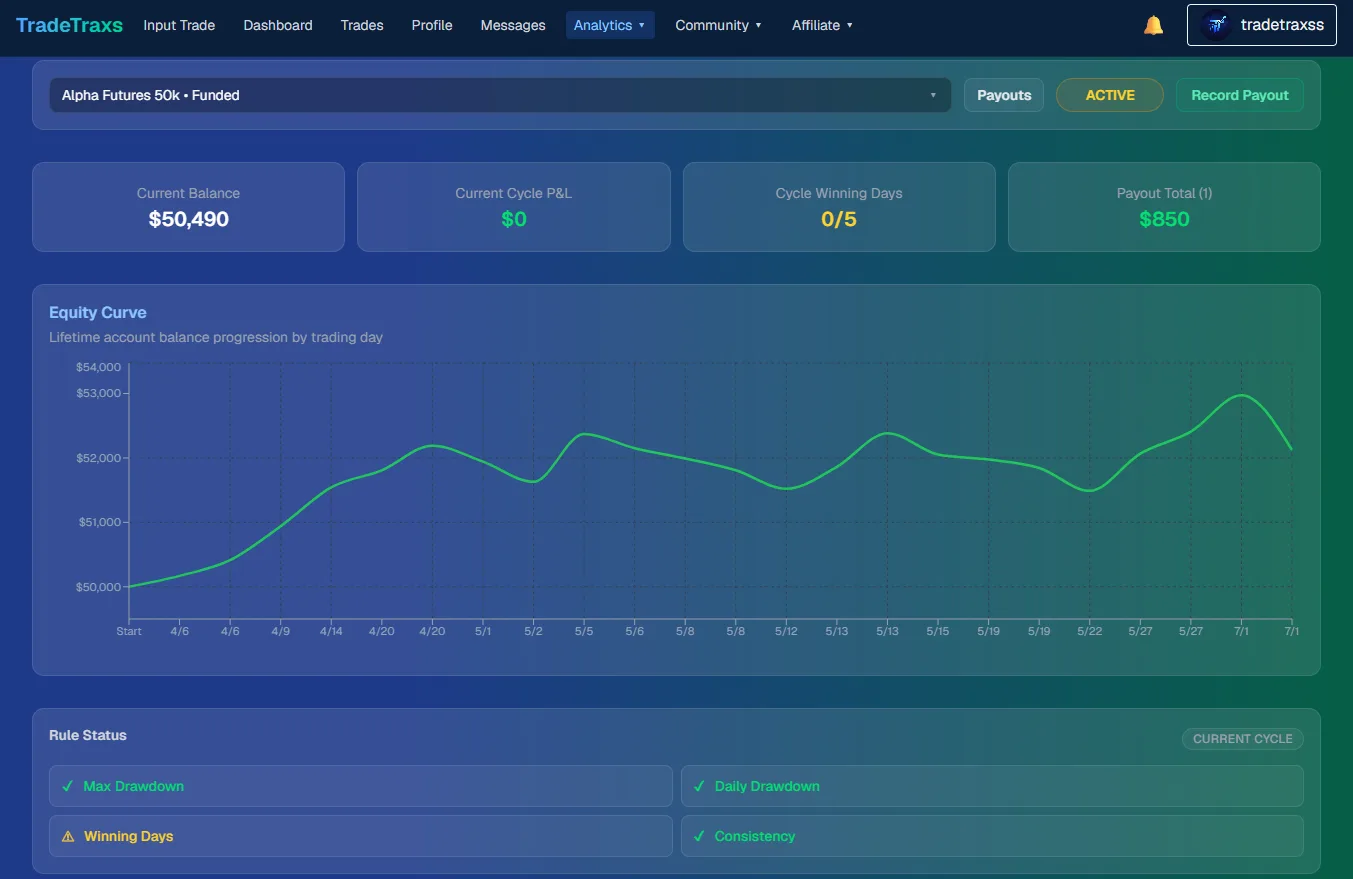1353x879 pixels.
Task: Click the 5/1 date axis label
Action: (x=483, y=631)
